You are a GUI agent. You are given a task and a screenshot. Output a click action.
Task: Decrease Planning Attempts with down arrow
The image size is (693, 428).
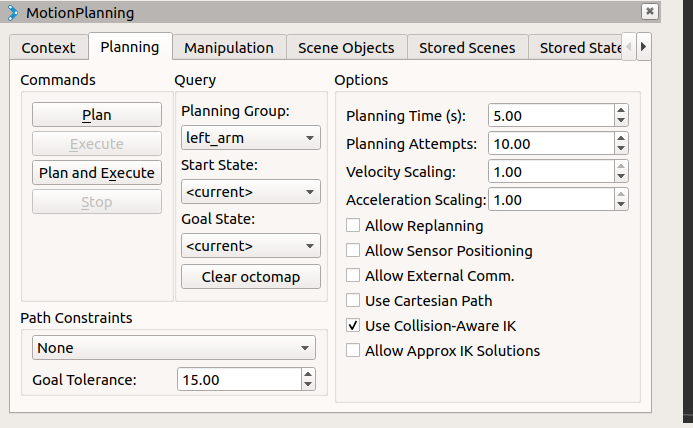[621, 149]
